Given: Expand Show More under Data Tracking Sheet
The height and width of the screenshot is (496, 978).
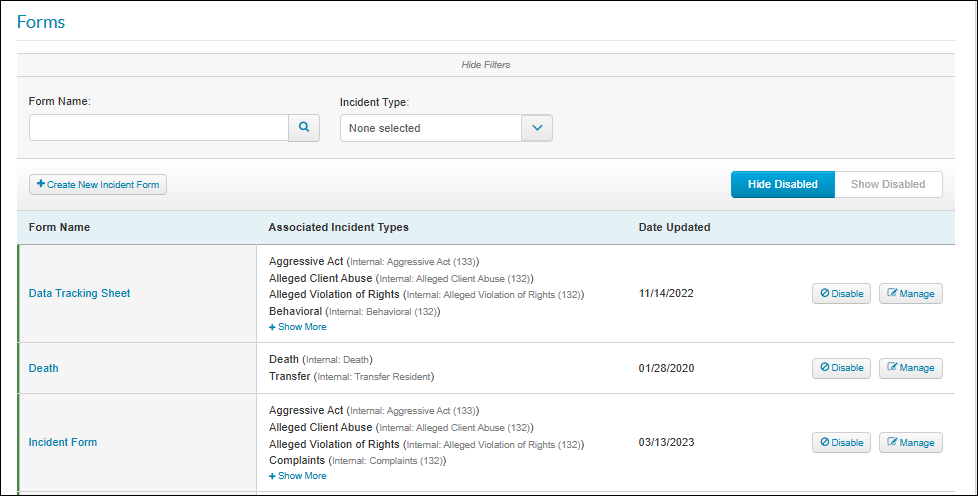Looking at the screenshot, I should pos(298,327).
